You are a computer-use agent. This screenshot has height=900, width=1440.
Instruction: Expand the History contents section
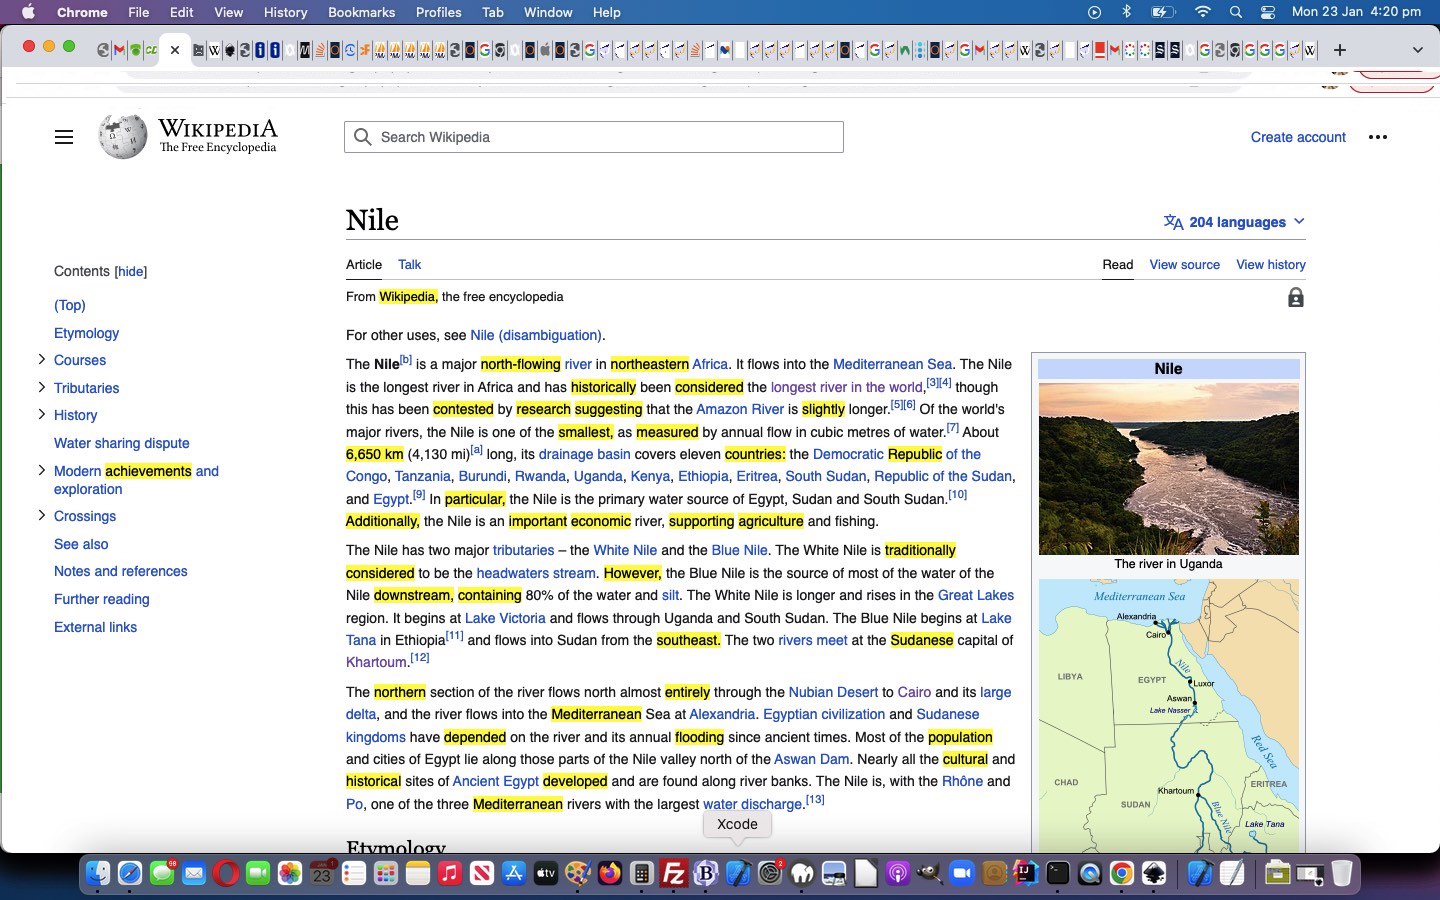41,414
